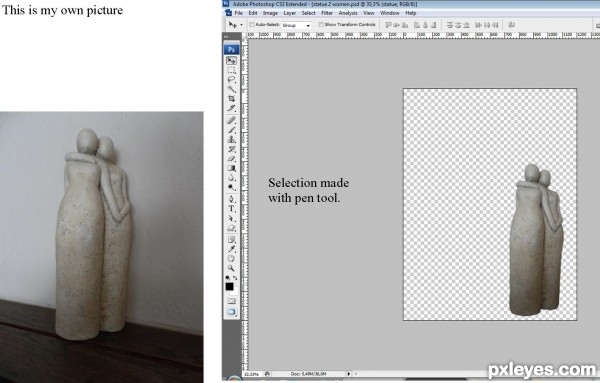This screenshot has height=383, width=600.
Task: Click the Ps logo atop the toolbox
Action: 232,49
